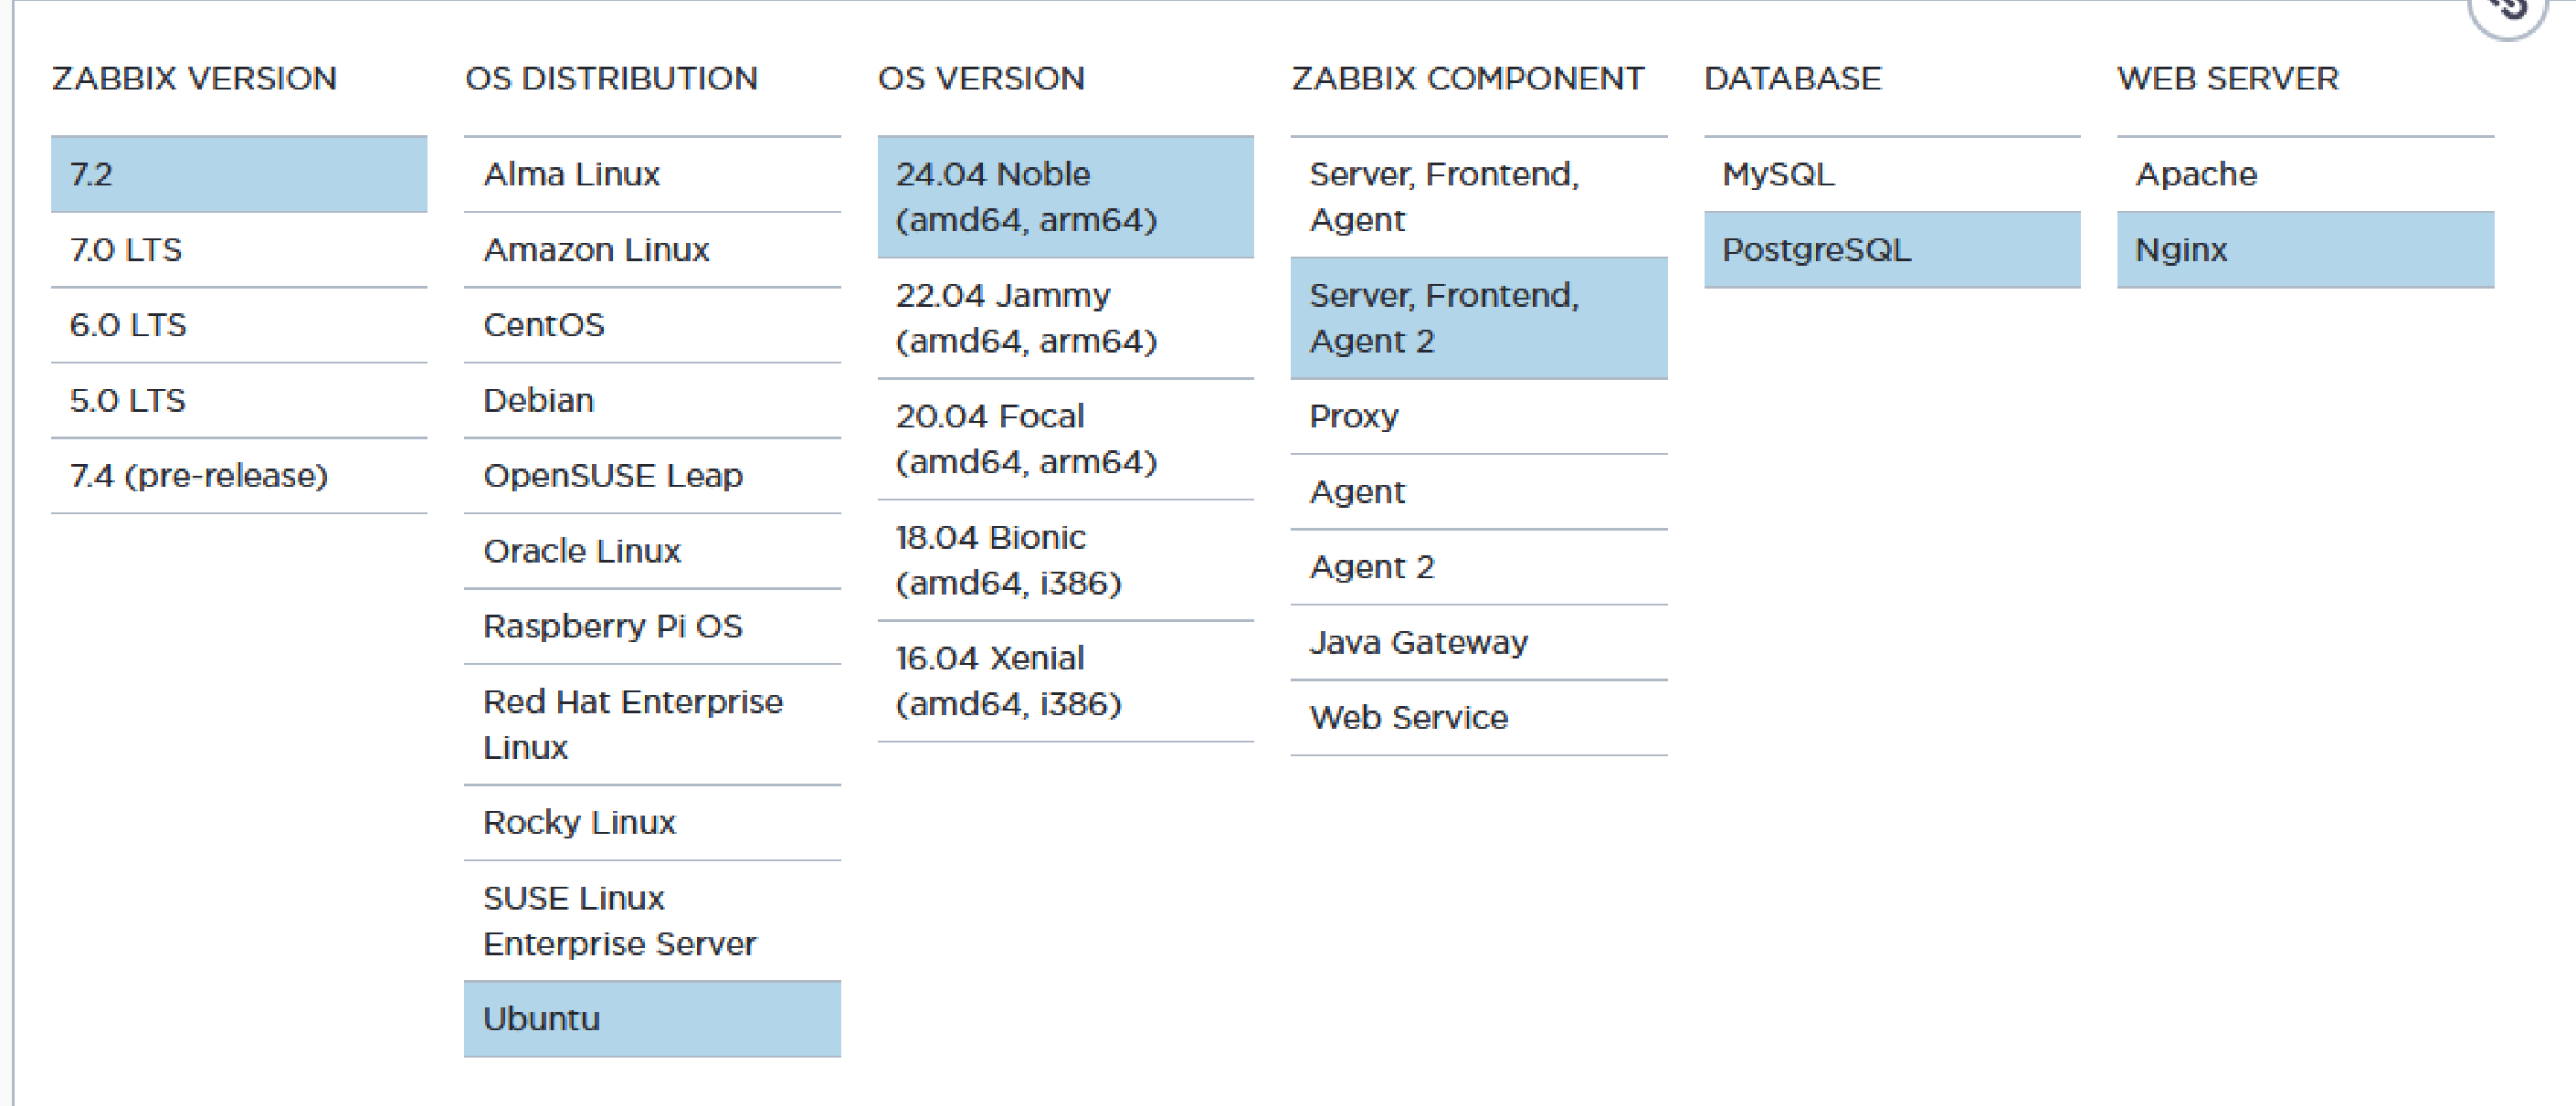
Task: Pick the Web Service component
Action: coord(1478,718)
